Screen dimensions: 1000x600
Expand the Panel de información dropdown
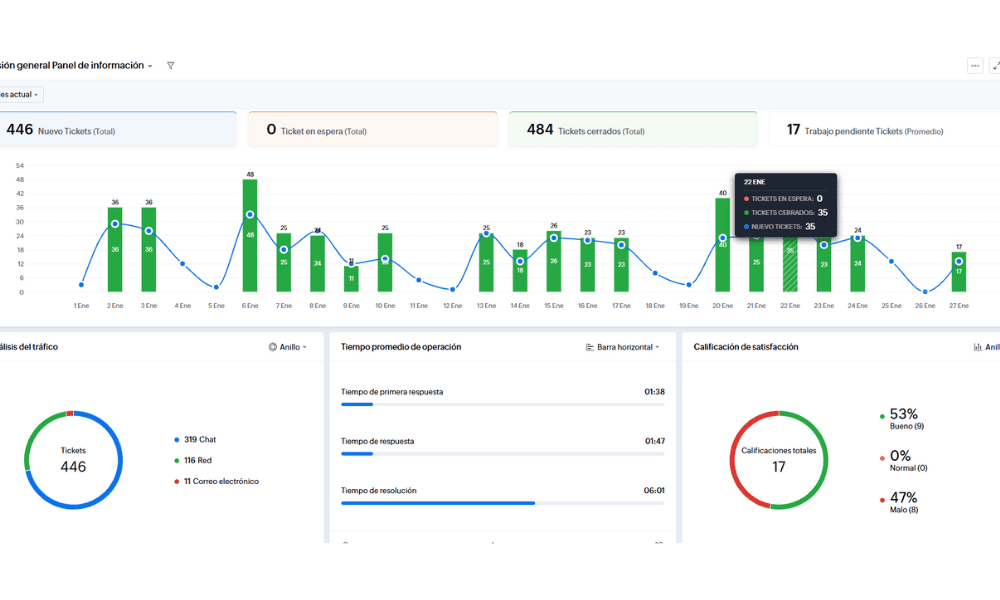click(150, 67)
